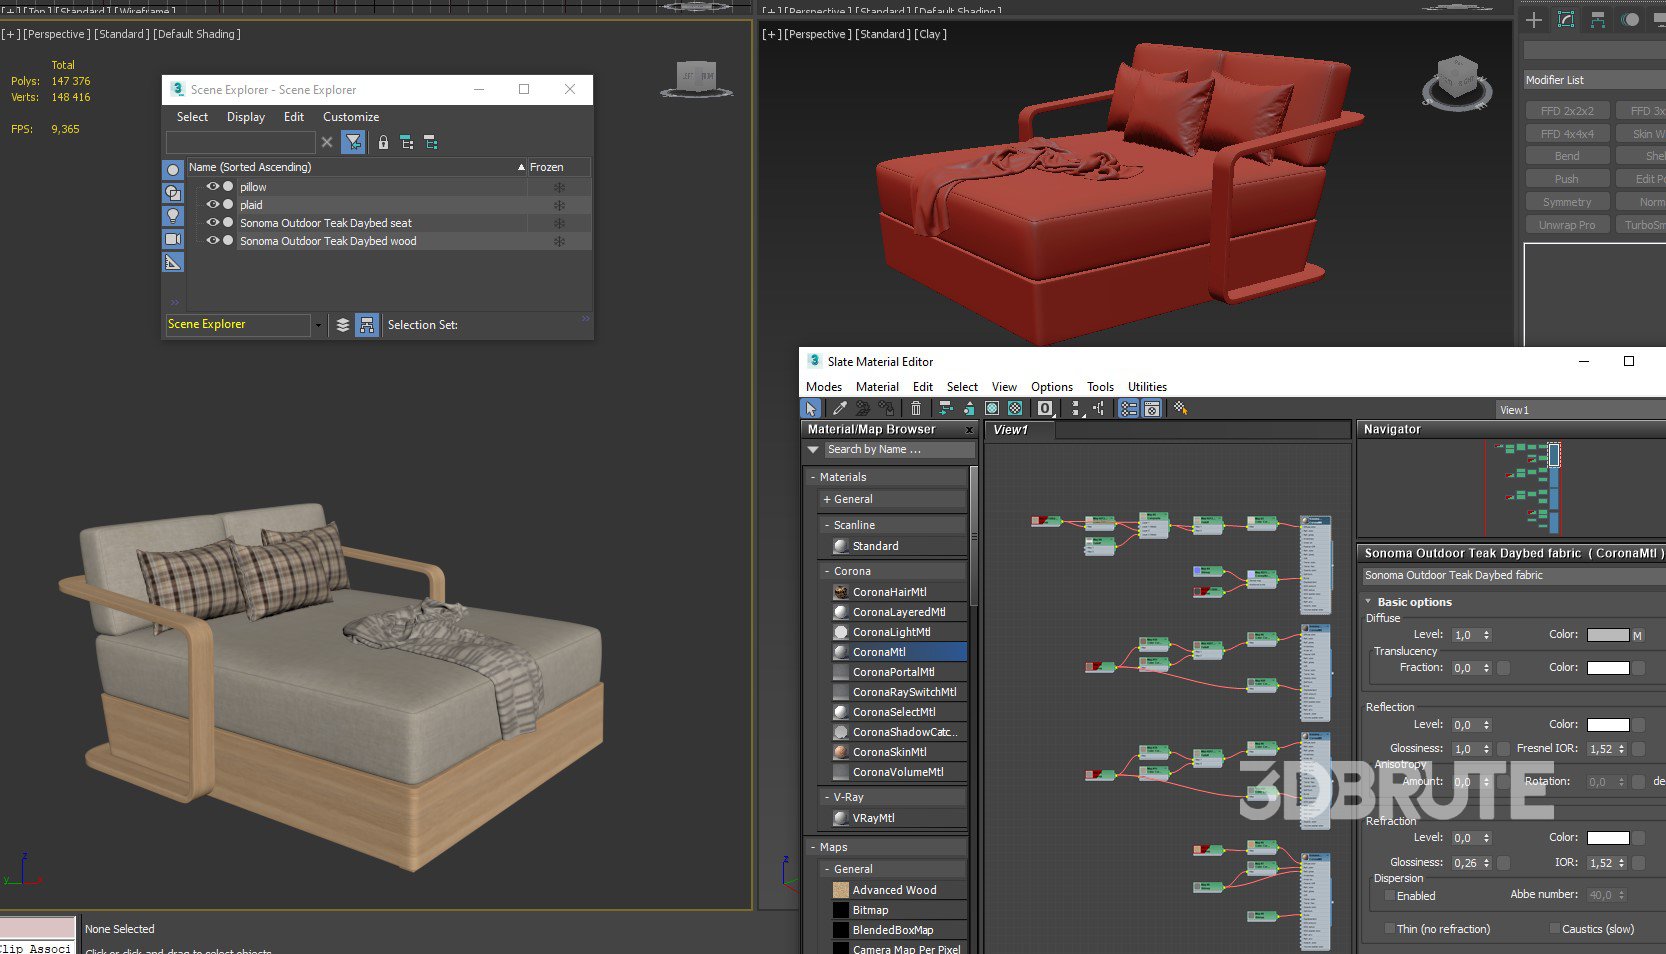
Task: Toggle display cameras filter in Scene Explorer
Action: click(173, 239)
